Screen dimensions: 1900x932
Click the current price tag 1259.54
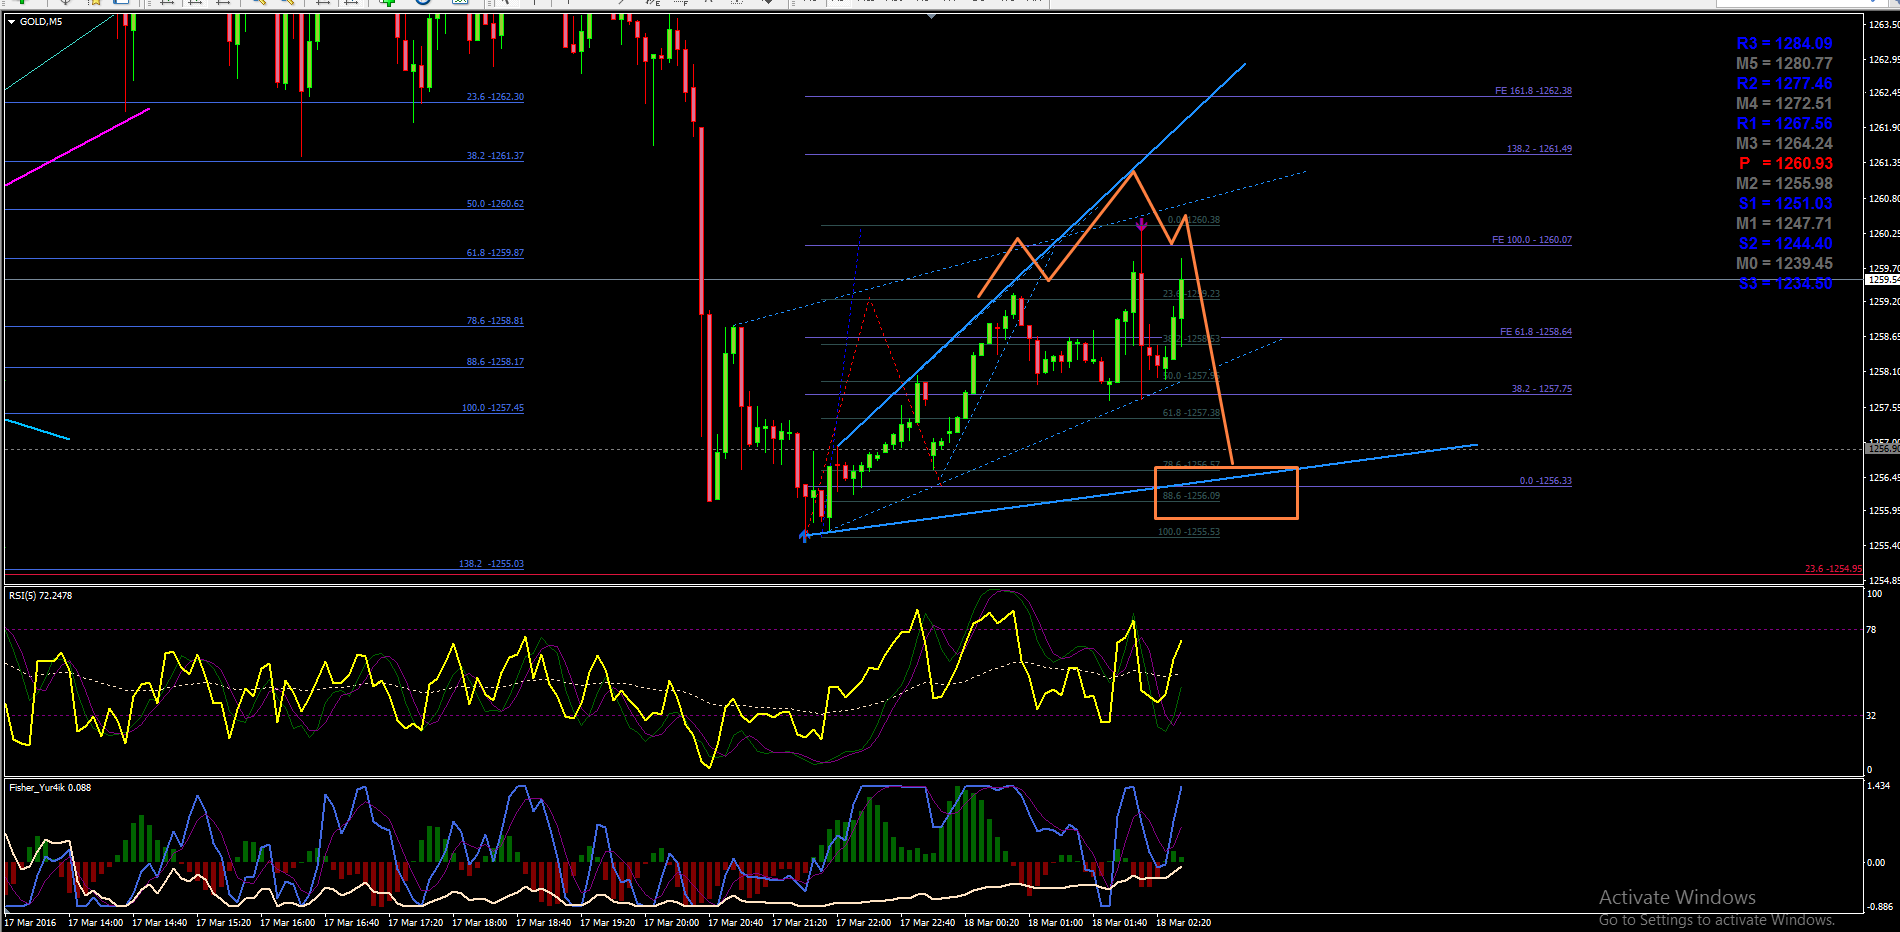point(1883,280)
